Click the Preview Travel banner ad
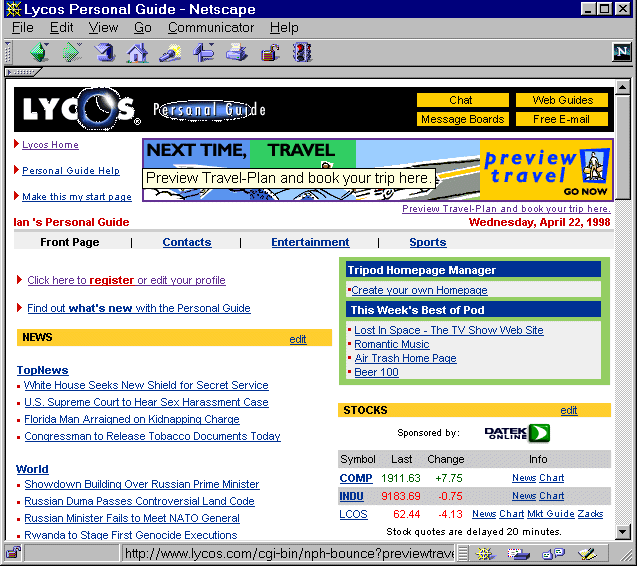Viewport: 637px width, 566px height. (x=377, y=169)
